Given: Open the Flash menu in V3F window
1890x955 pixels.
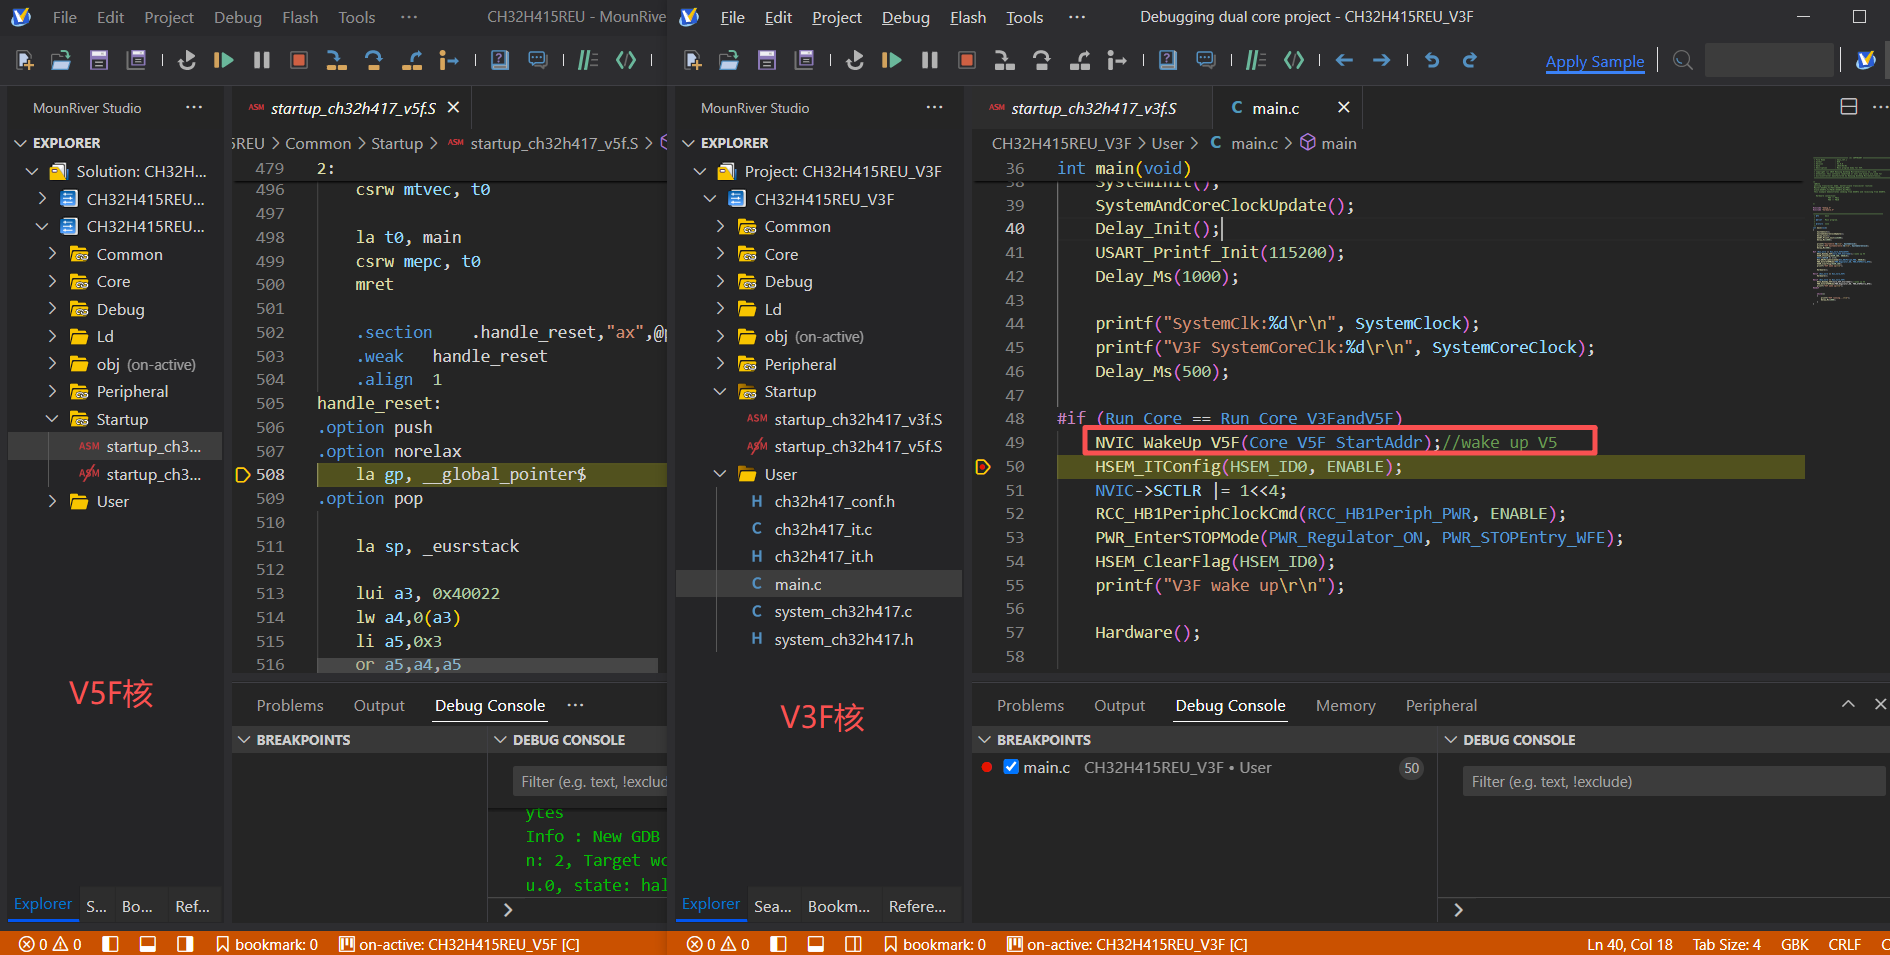Looking at the screenshot, I should point(968,17).
